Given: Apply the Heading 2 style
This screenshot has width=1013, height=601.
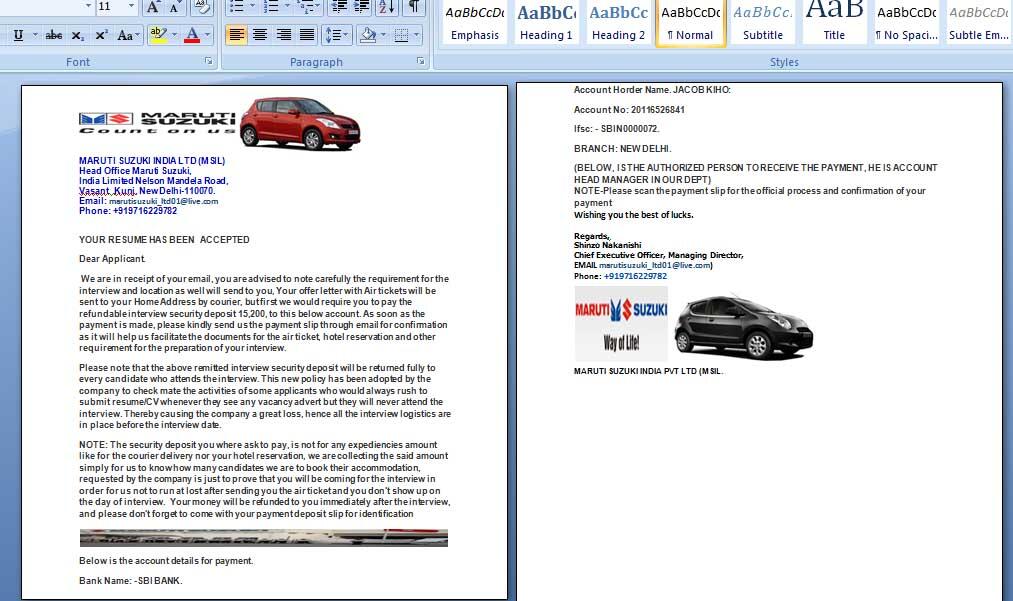Looking at the screenshot, I should pos(618,23).
